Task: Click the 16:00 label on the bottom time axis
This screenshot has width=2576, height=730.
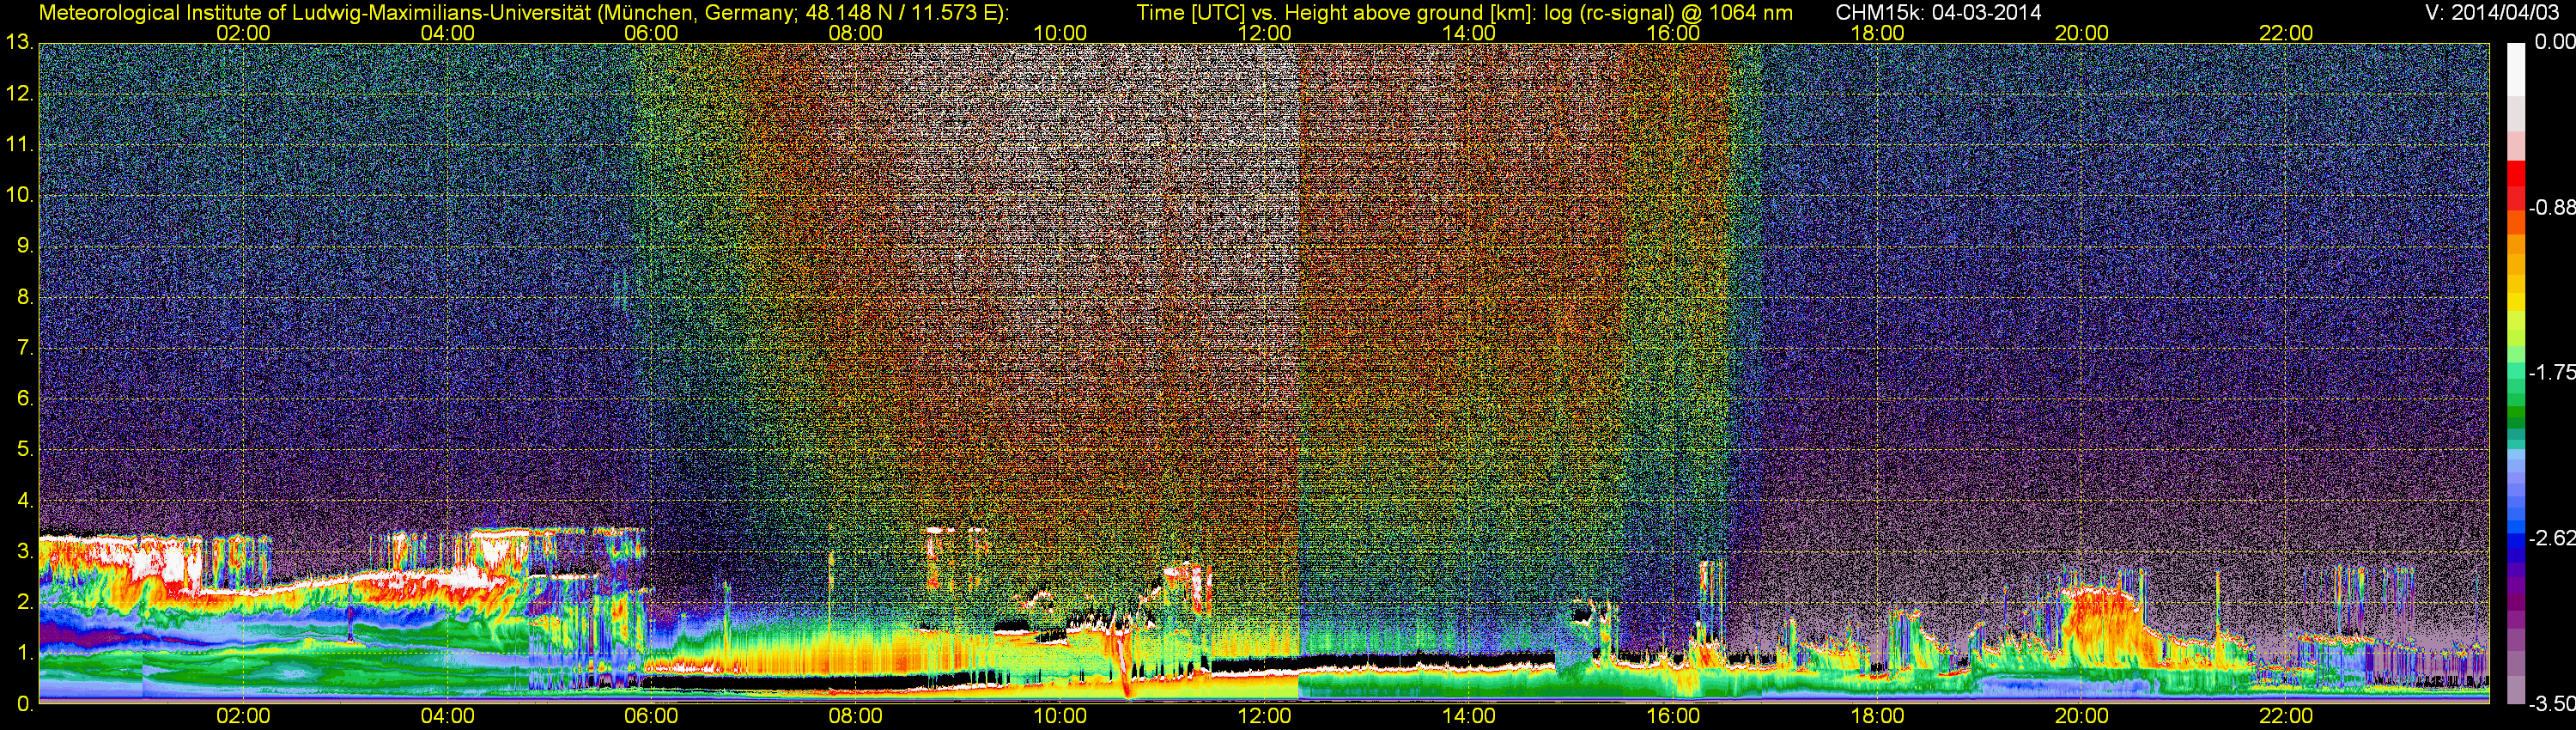Action: click(x=1673, y=716)
